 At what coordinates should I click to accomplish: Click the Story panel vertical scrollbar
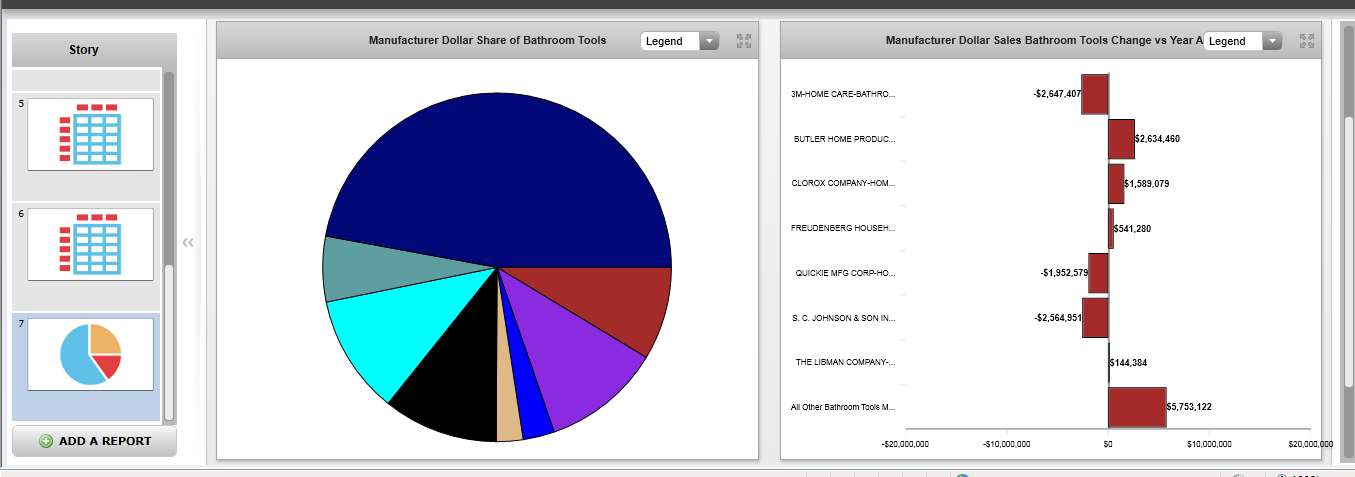point(169,340)
